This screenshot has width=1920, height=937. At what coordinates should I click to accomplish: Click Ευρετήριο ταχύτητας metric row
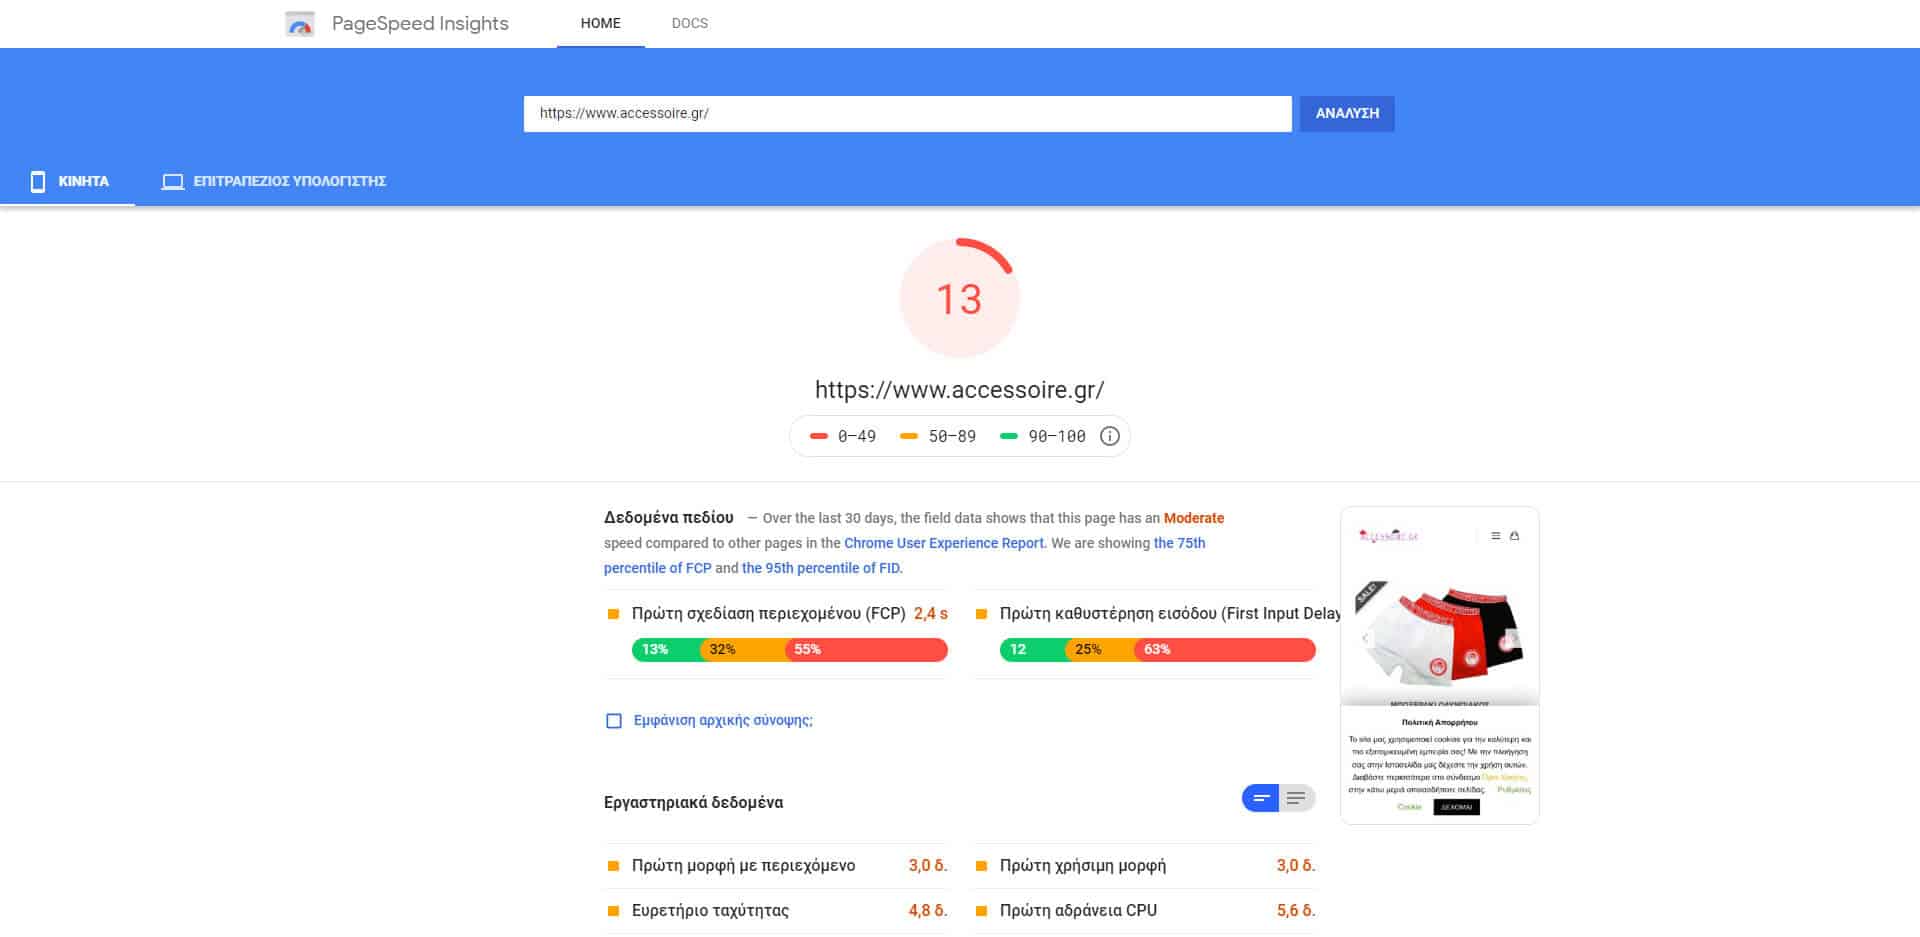pos(776,911)
